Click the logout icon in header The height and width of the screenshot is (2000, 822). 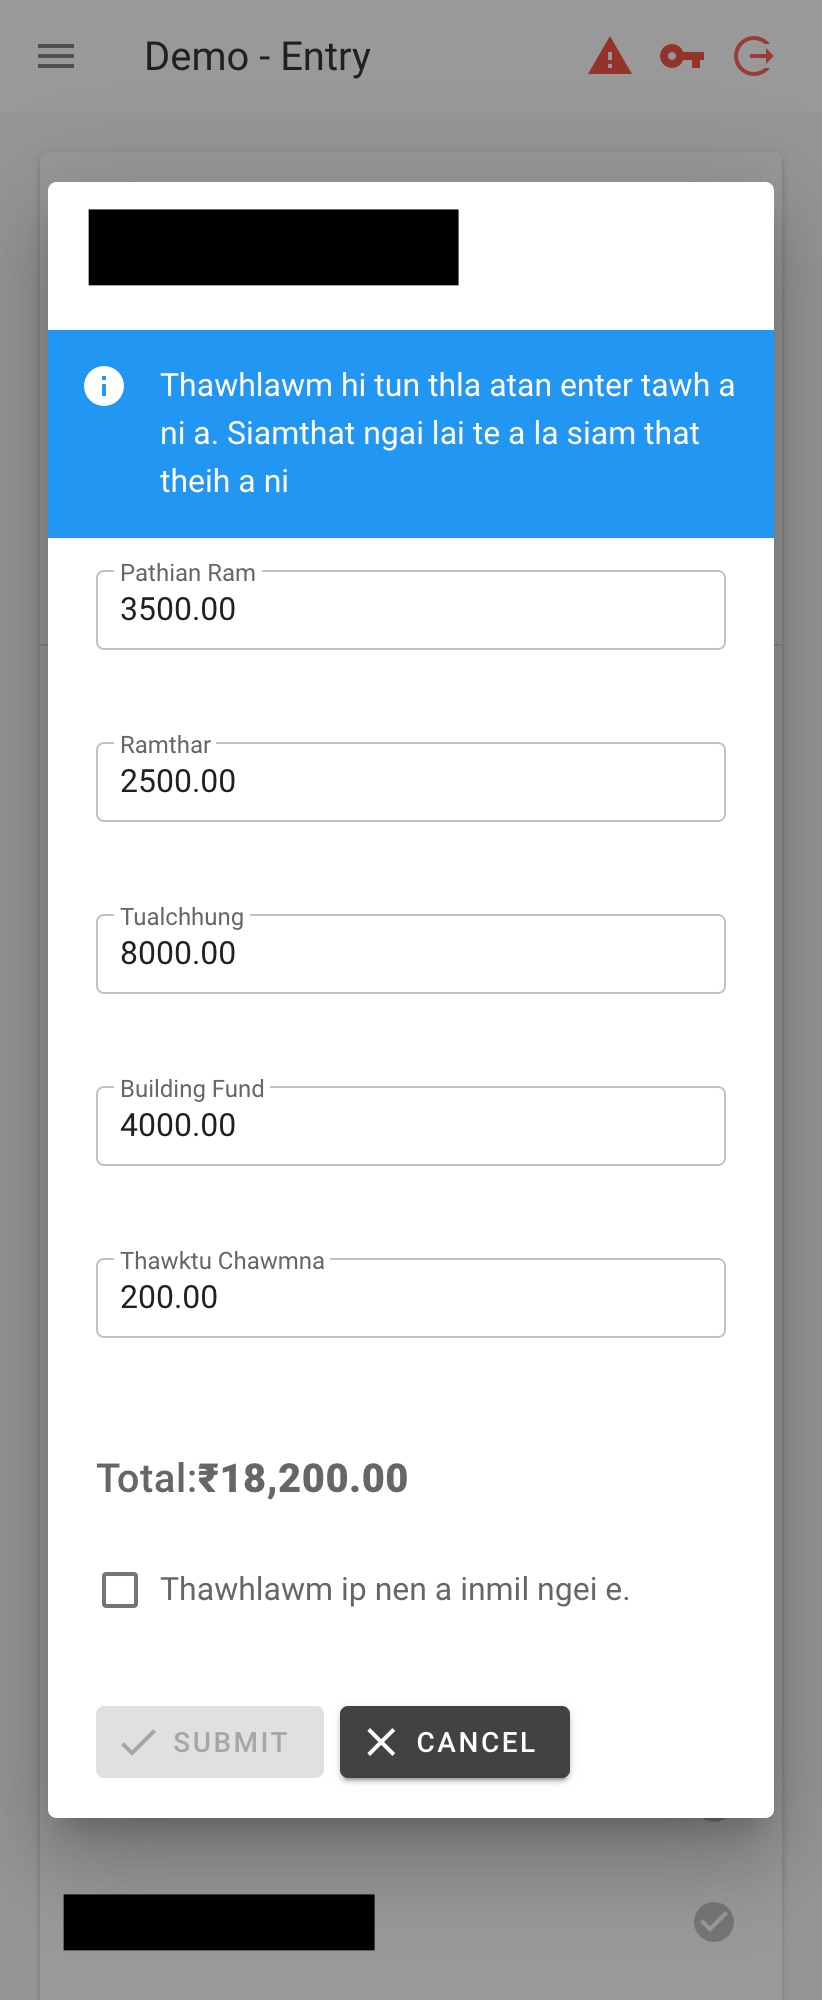[754, 57]
